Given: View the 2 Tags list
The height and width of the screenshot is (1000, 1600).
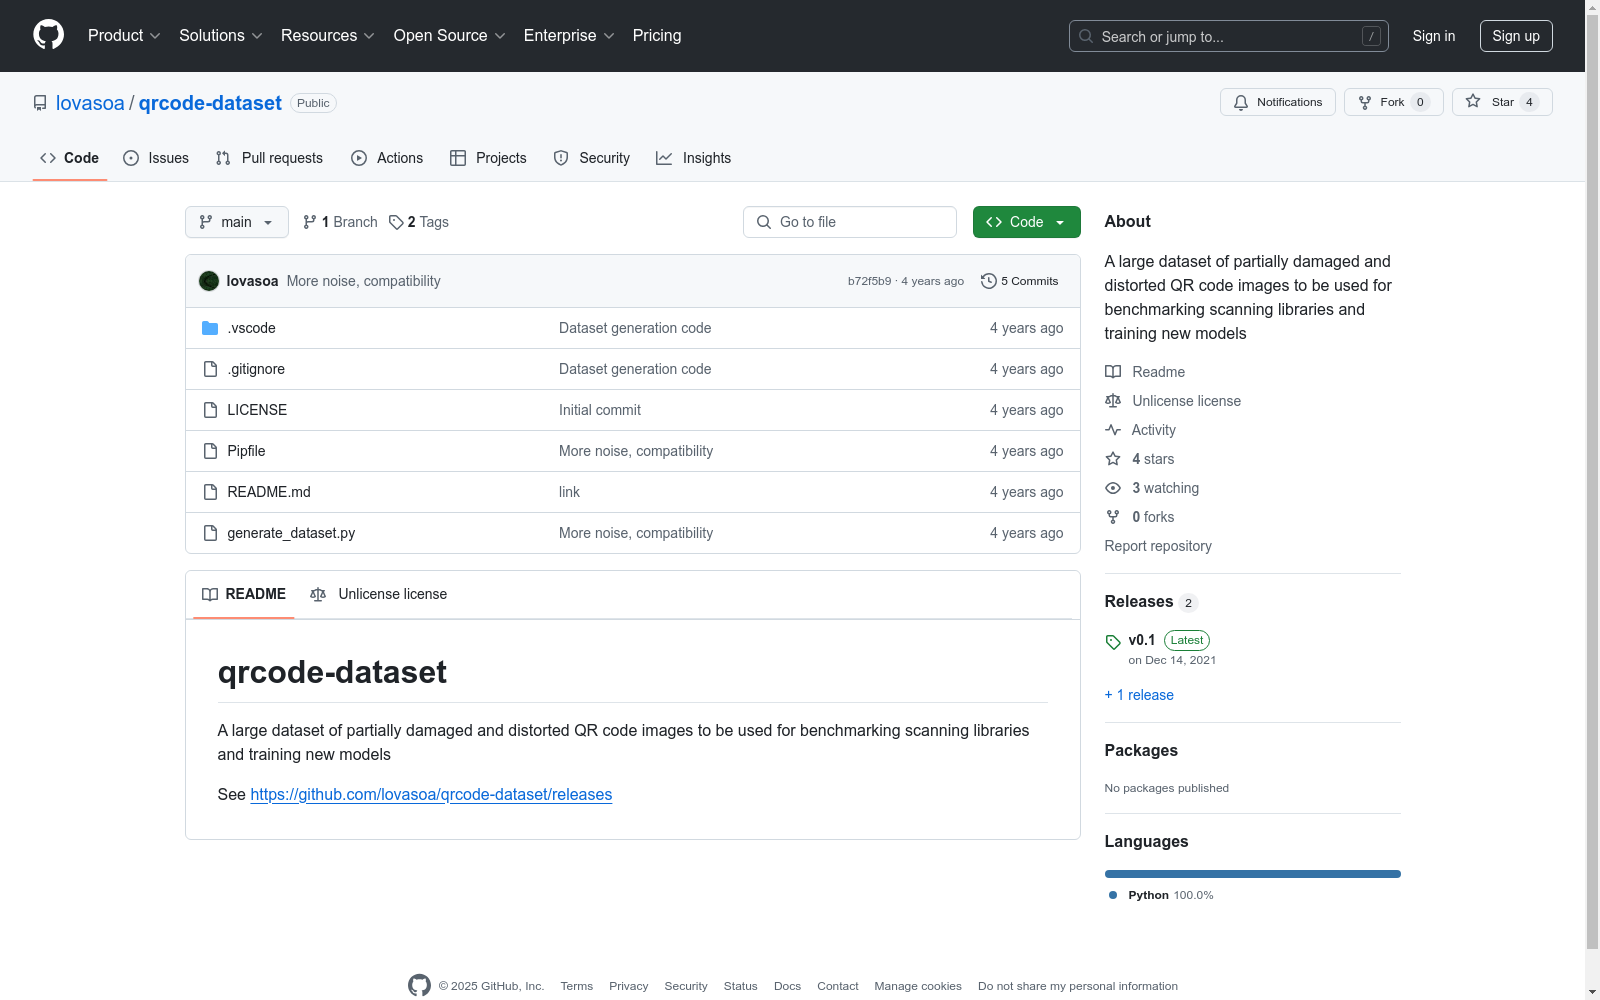Looking at the screenshot, I should 419,222.
